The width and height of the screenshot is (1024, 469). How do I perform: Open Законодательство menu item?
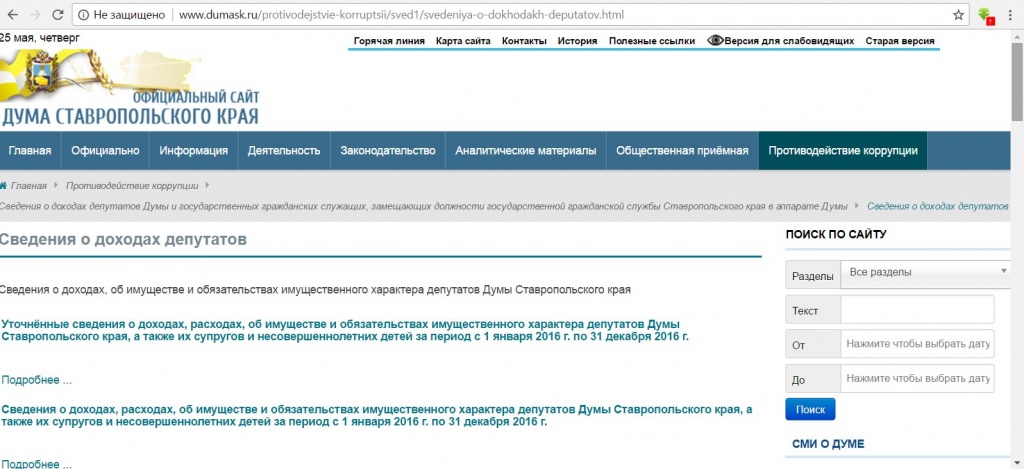point(388,150)
